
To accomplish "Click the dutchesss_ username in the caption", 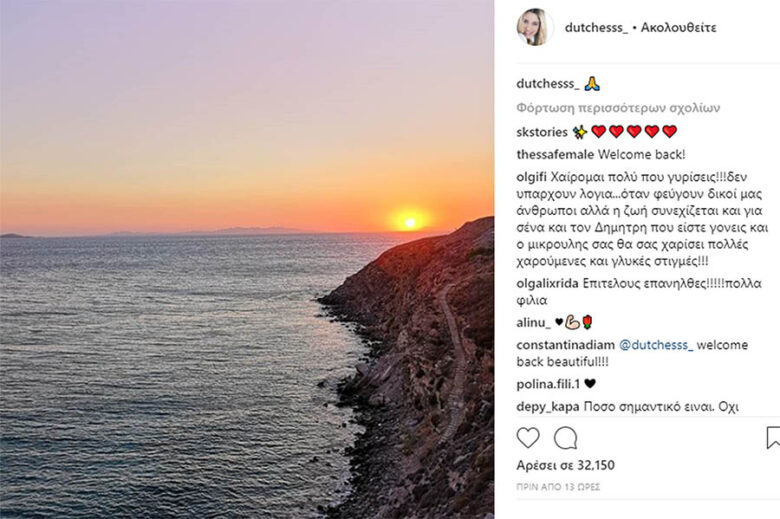I will [x=548, y=84].
